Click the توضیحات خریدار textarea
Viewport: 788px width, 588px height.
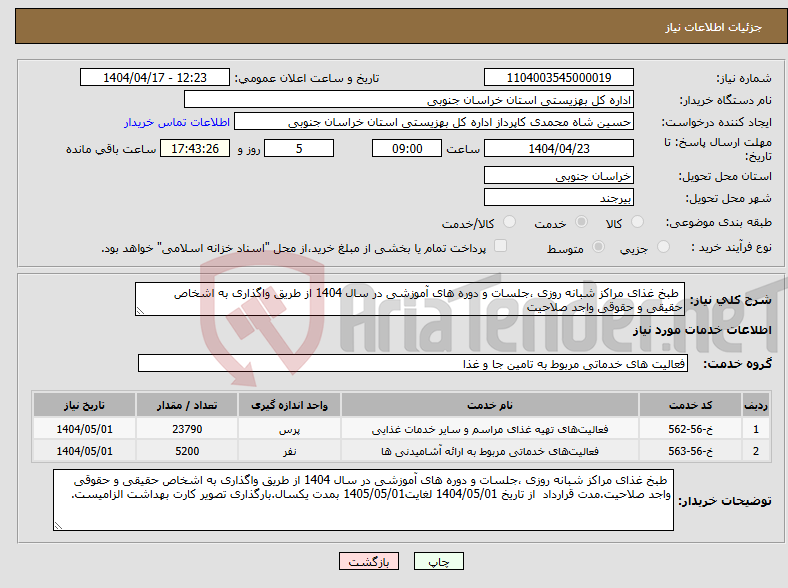click(x=363, y=500)
